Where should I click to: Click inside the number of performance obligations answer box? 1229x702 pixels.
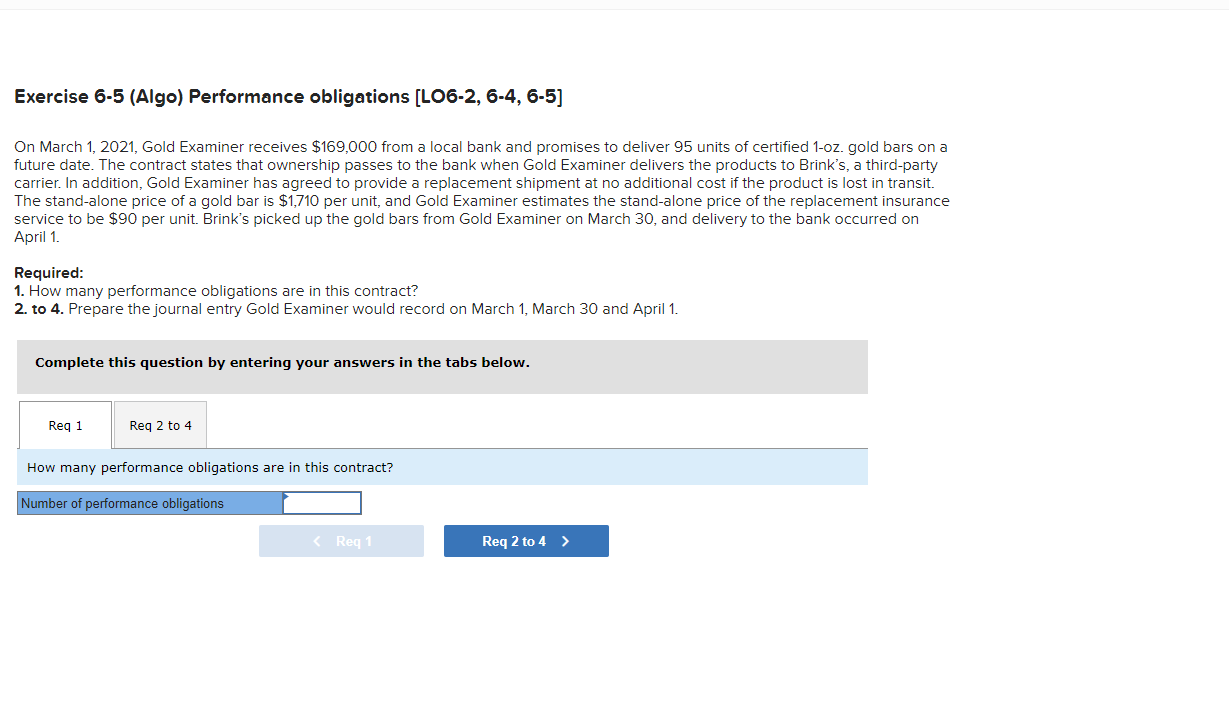pyautogui.click(x=322, y=502)
